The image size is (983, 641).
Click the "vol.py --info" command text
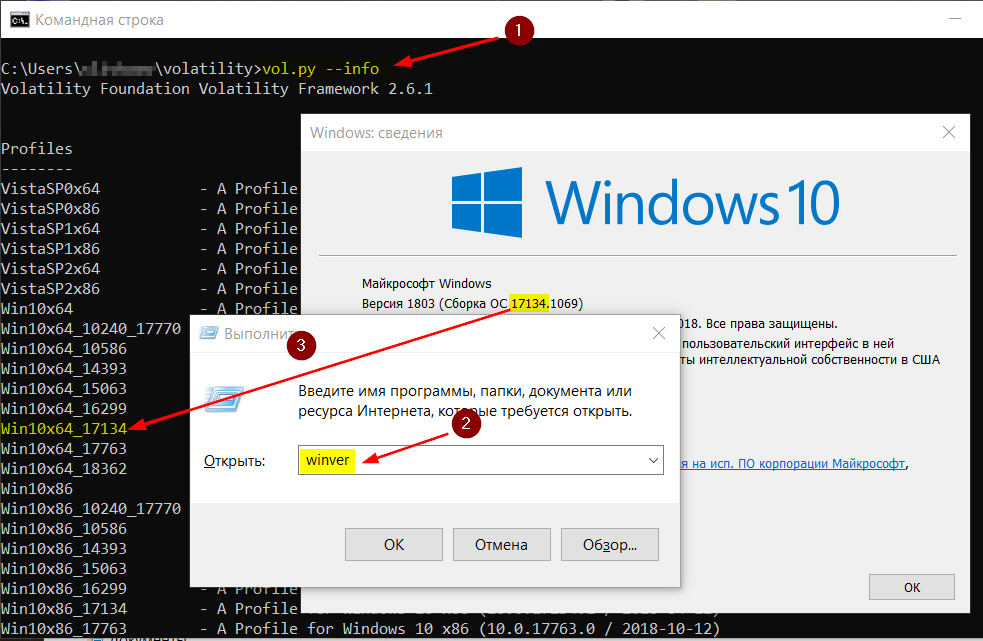320,68
